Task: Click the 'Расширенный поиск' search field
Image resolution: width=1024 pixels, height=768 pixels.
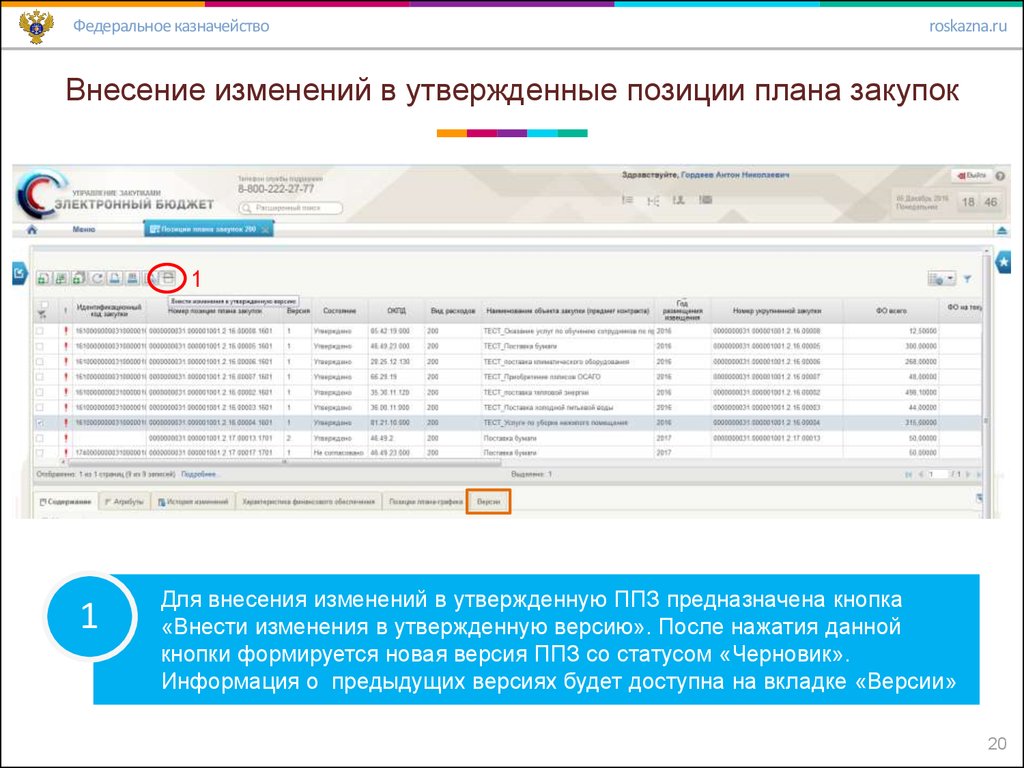Action: click(291, 208)
